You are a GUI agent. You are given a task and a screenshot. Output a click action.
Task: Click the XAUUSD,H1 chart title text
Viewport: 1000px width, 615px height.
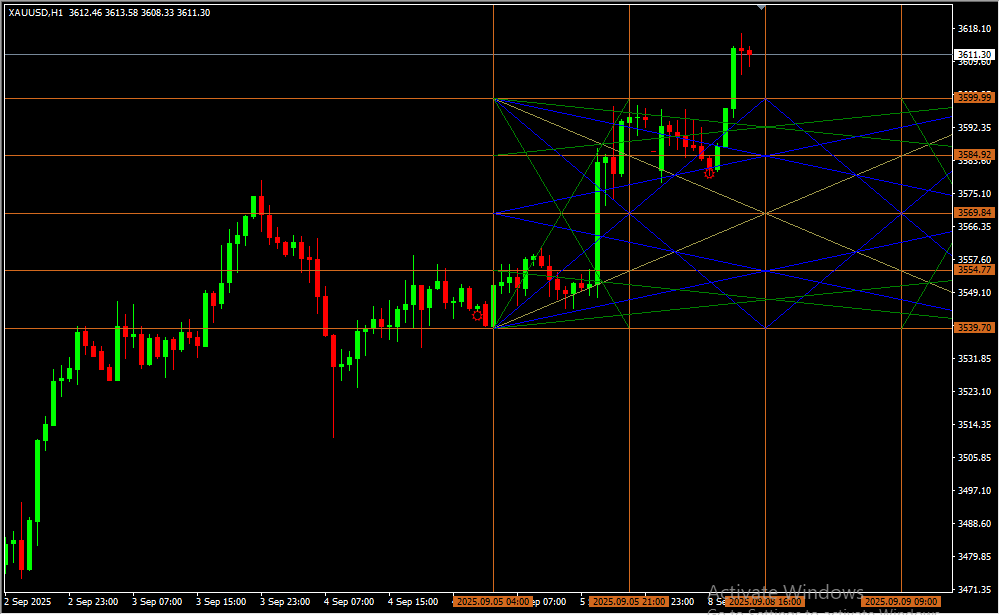tap(36, 13)
